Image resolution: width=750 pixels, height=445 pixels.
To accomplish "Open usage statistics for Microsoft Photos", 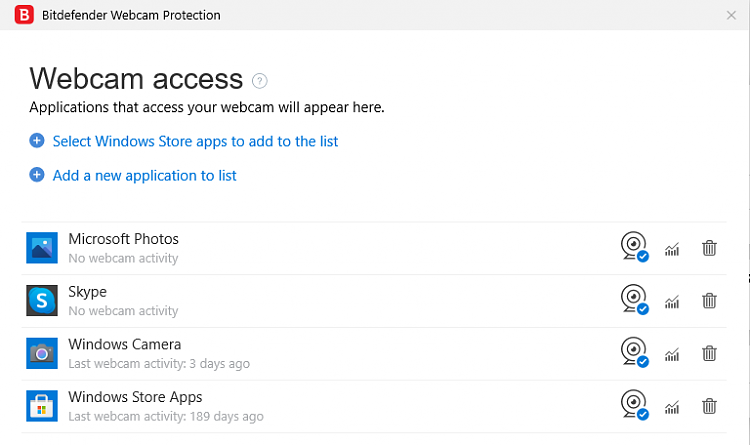I will coord(672,249).
